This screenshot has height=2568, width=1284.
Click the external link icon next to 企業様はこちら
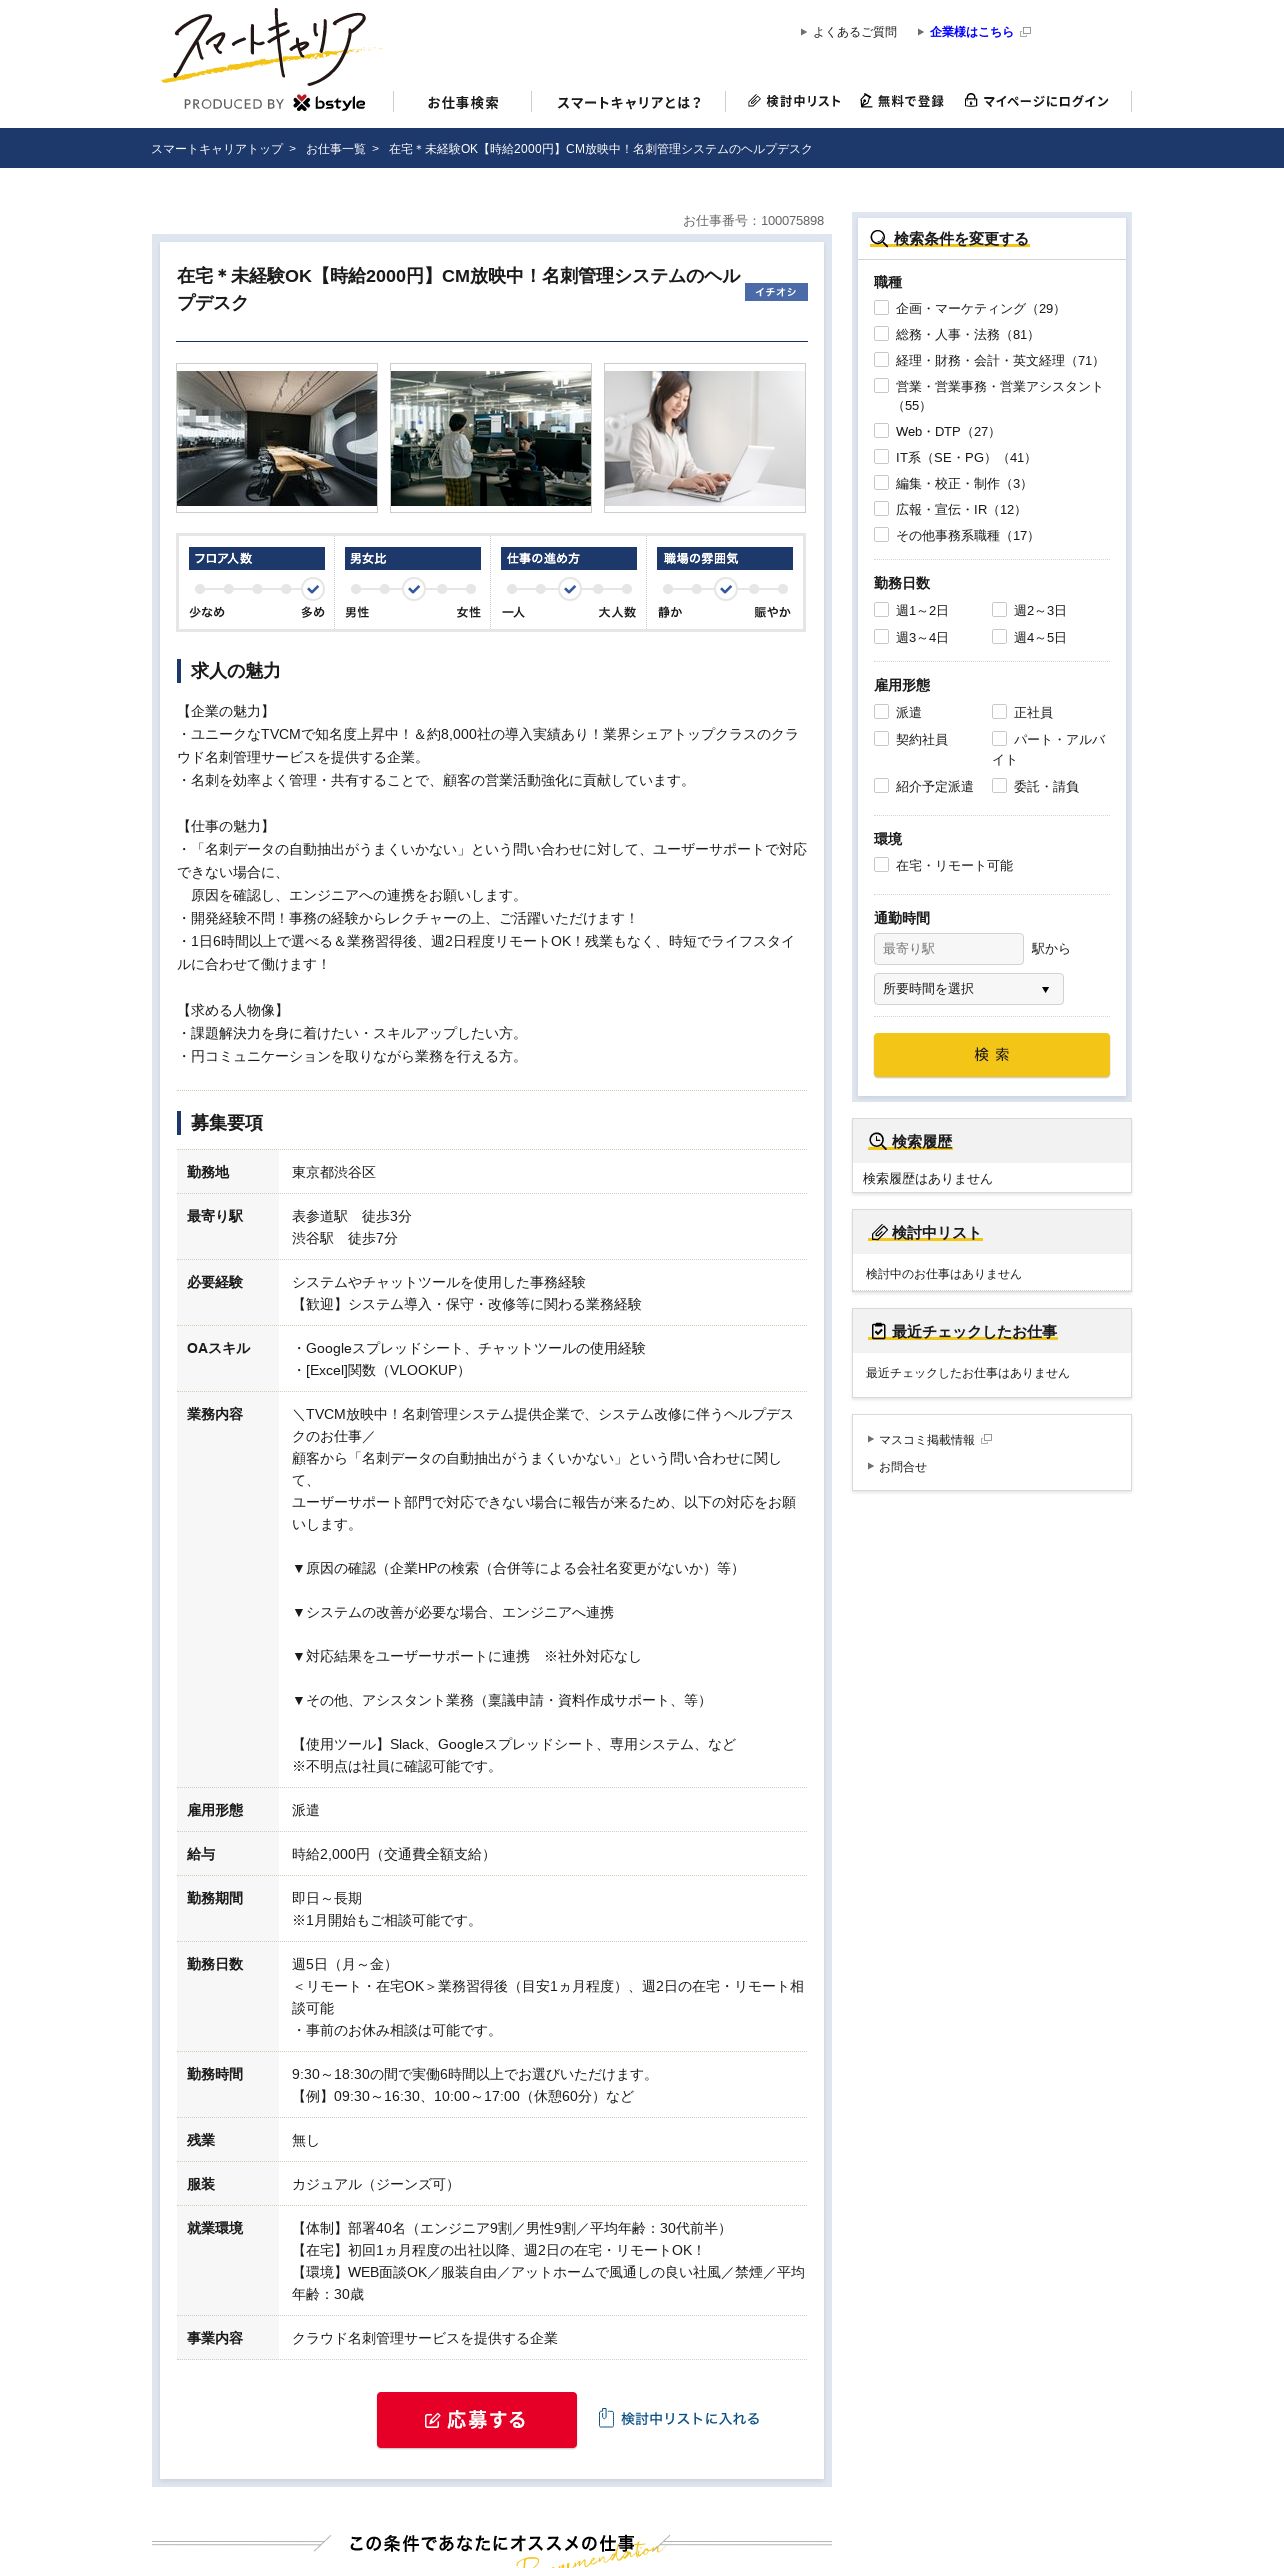coord(1025,32)
